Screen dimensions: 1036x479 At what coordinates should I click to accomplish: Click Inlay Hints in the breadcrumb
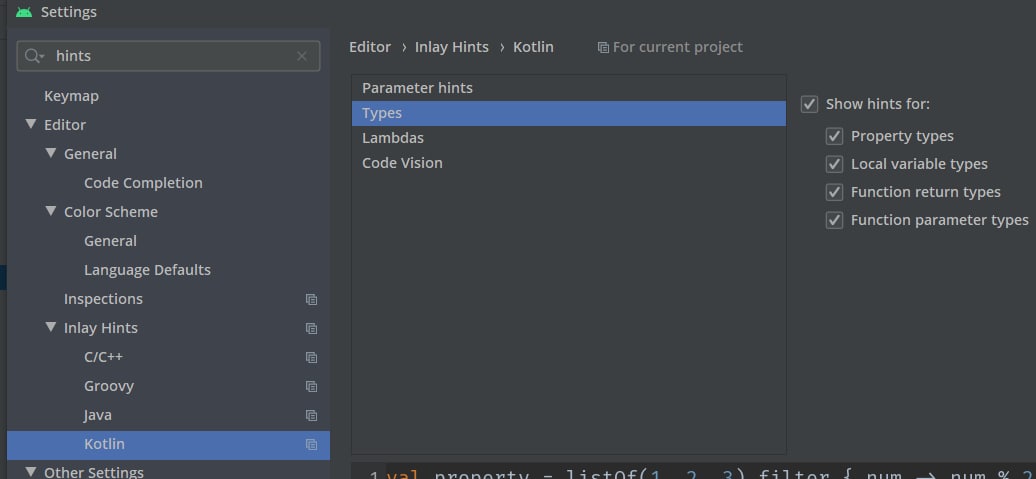pyautogui.click(x=452, y=47)
